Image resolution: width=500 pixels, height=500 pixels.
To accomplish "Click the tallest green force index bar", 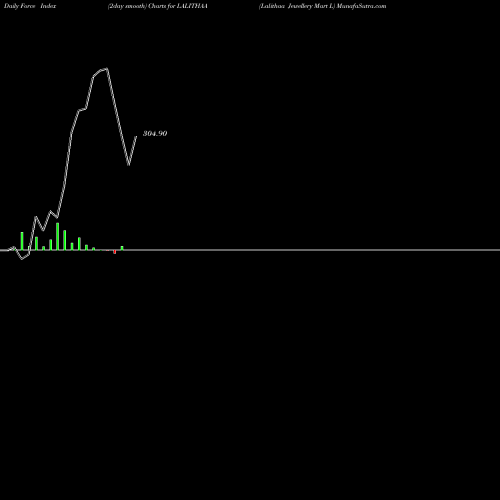I will click(58, 236).
